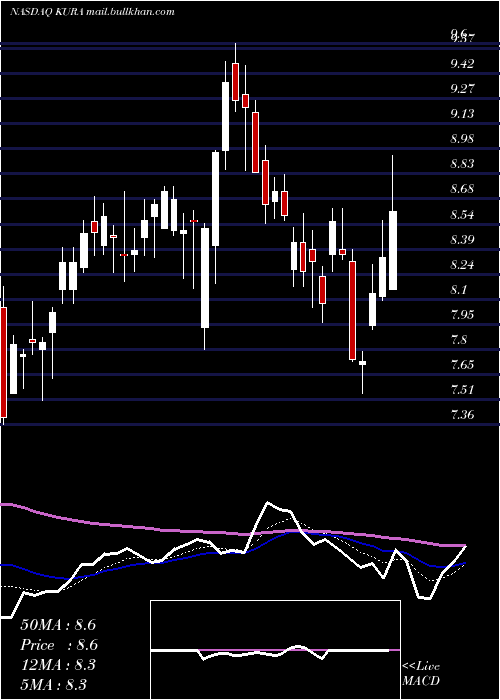This screenshot has height=700, width=500.
Task: Click the Price : 8.6 legend entry
Action: [58, 645]
